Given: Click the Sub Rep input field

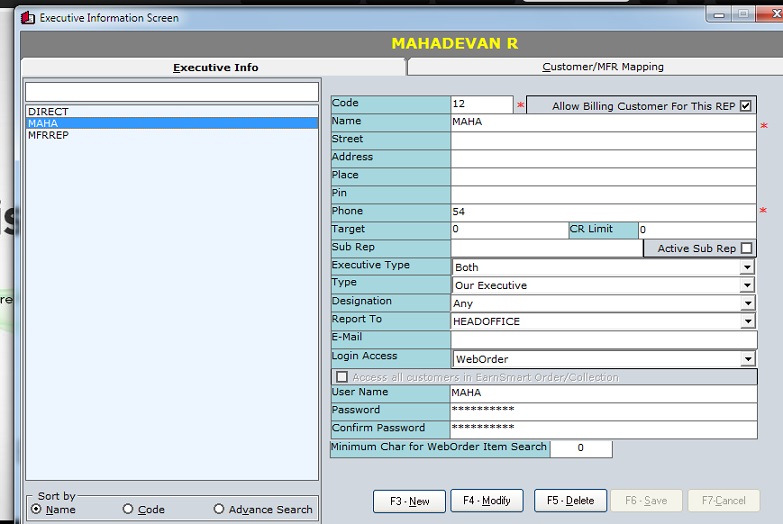Looking at the screenshot, I should pos(546,248).
